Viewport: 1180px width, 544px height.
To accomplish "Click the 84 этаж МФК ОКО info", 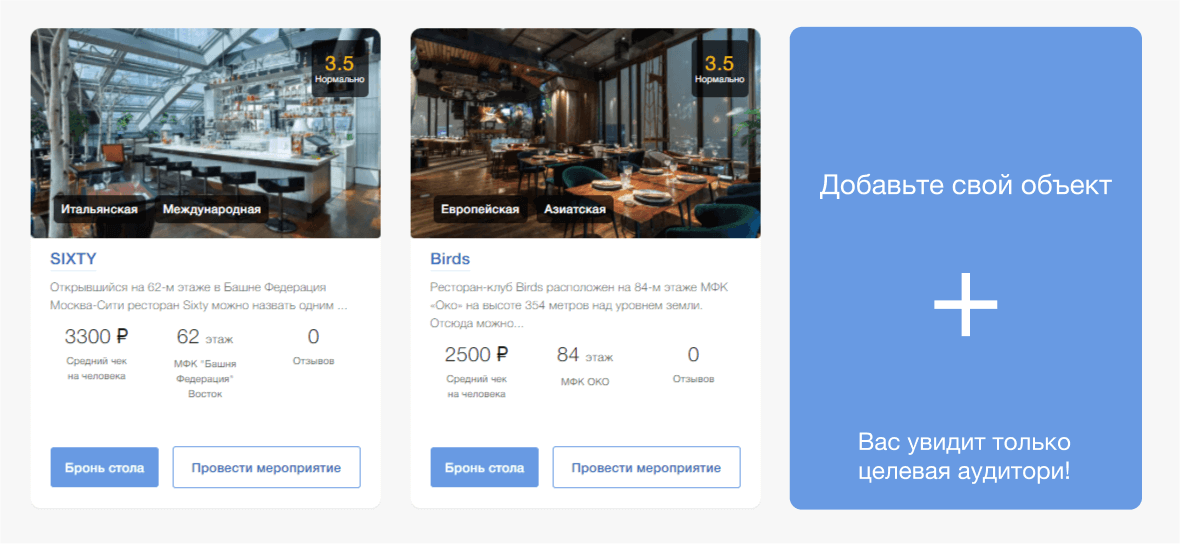I will (585, 366).
